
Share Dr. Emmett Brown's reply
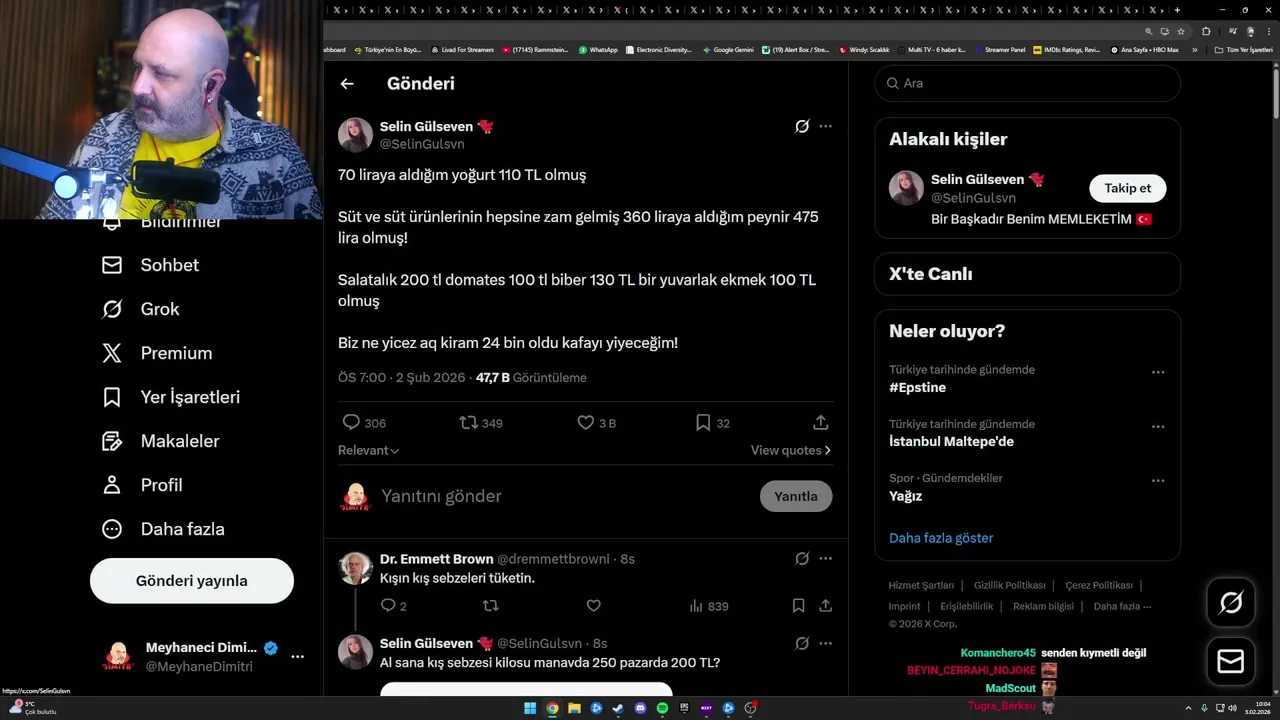click(x=826, y=606)
